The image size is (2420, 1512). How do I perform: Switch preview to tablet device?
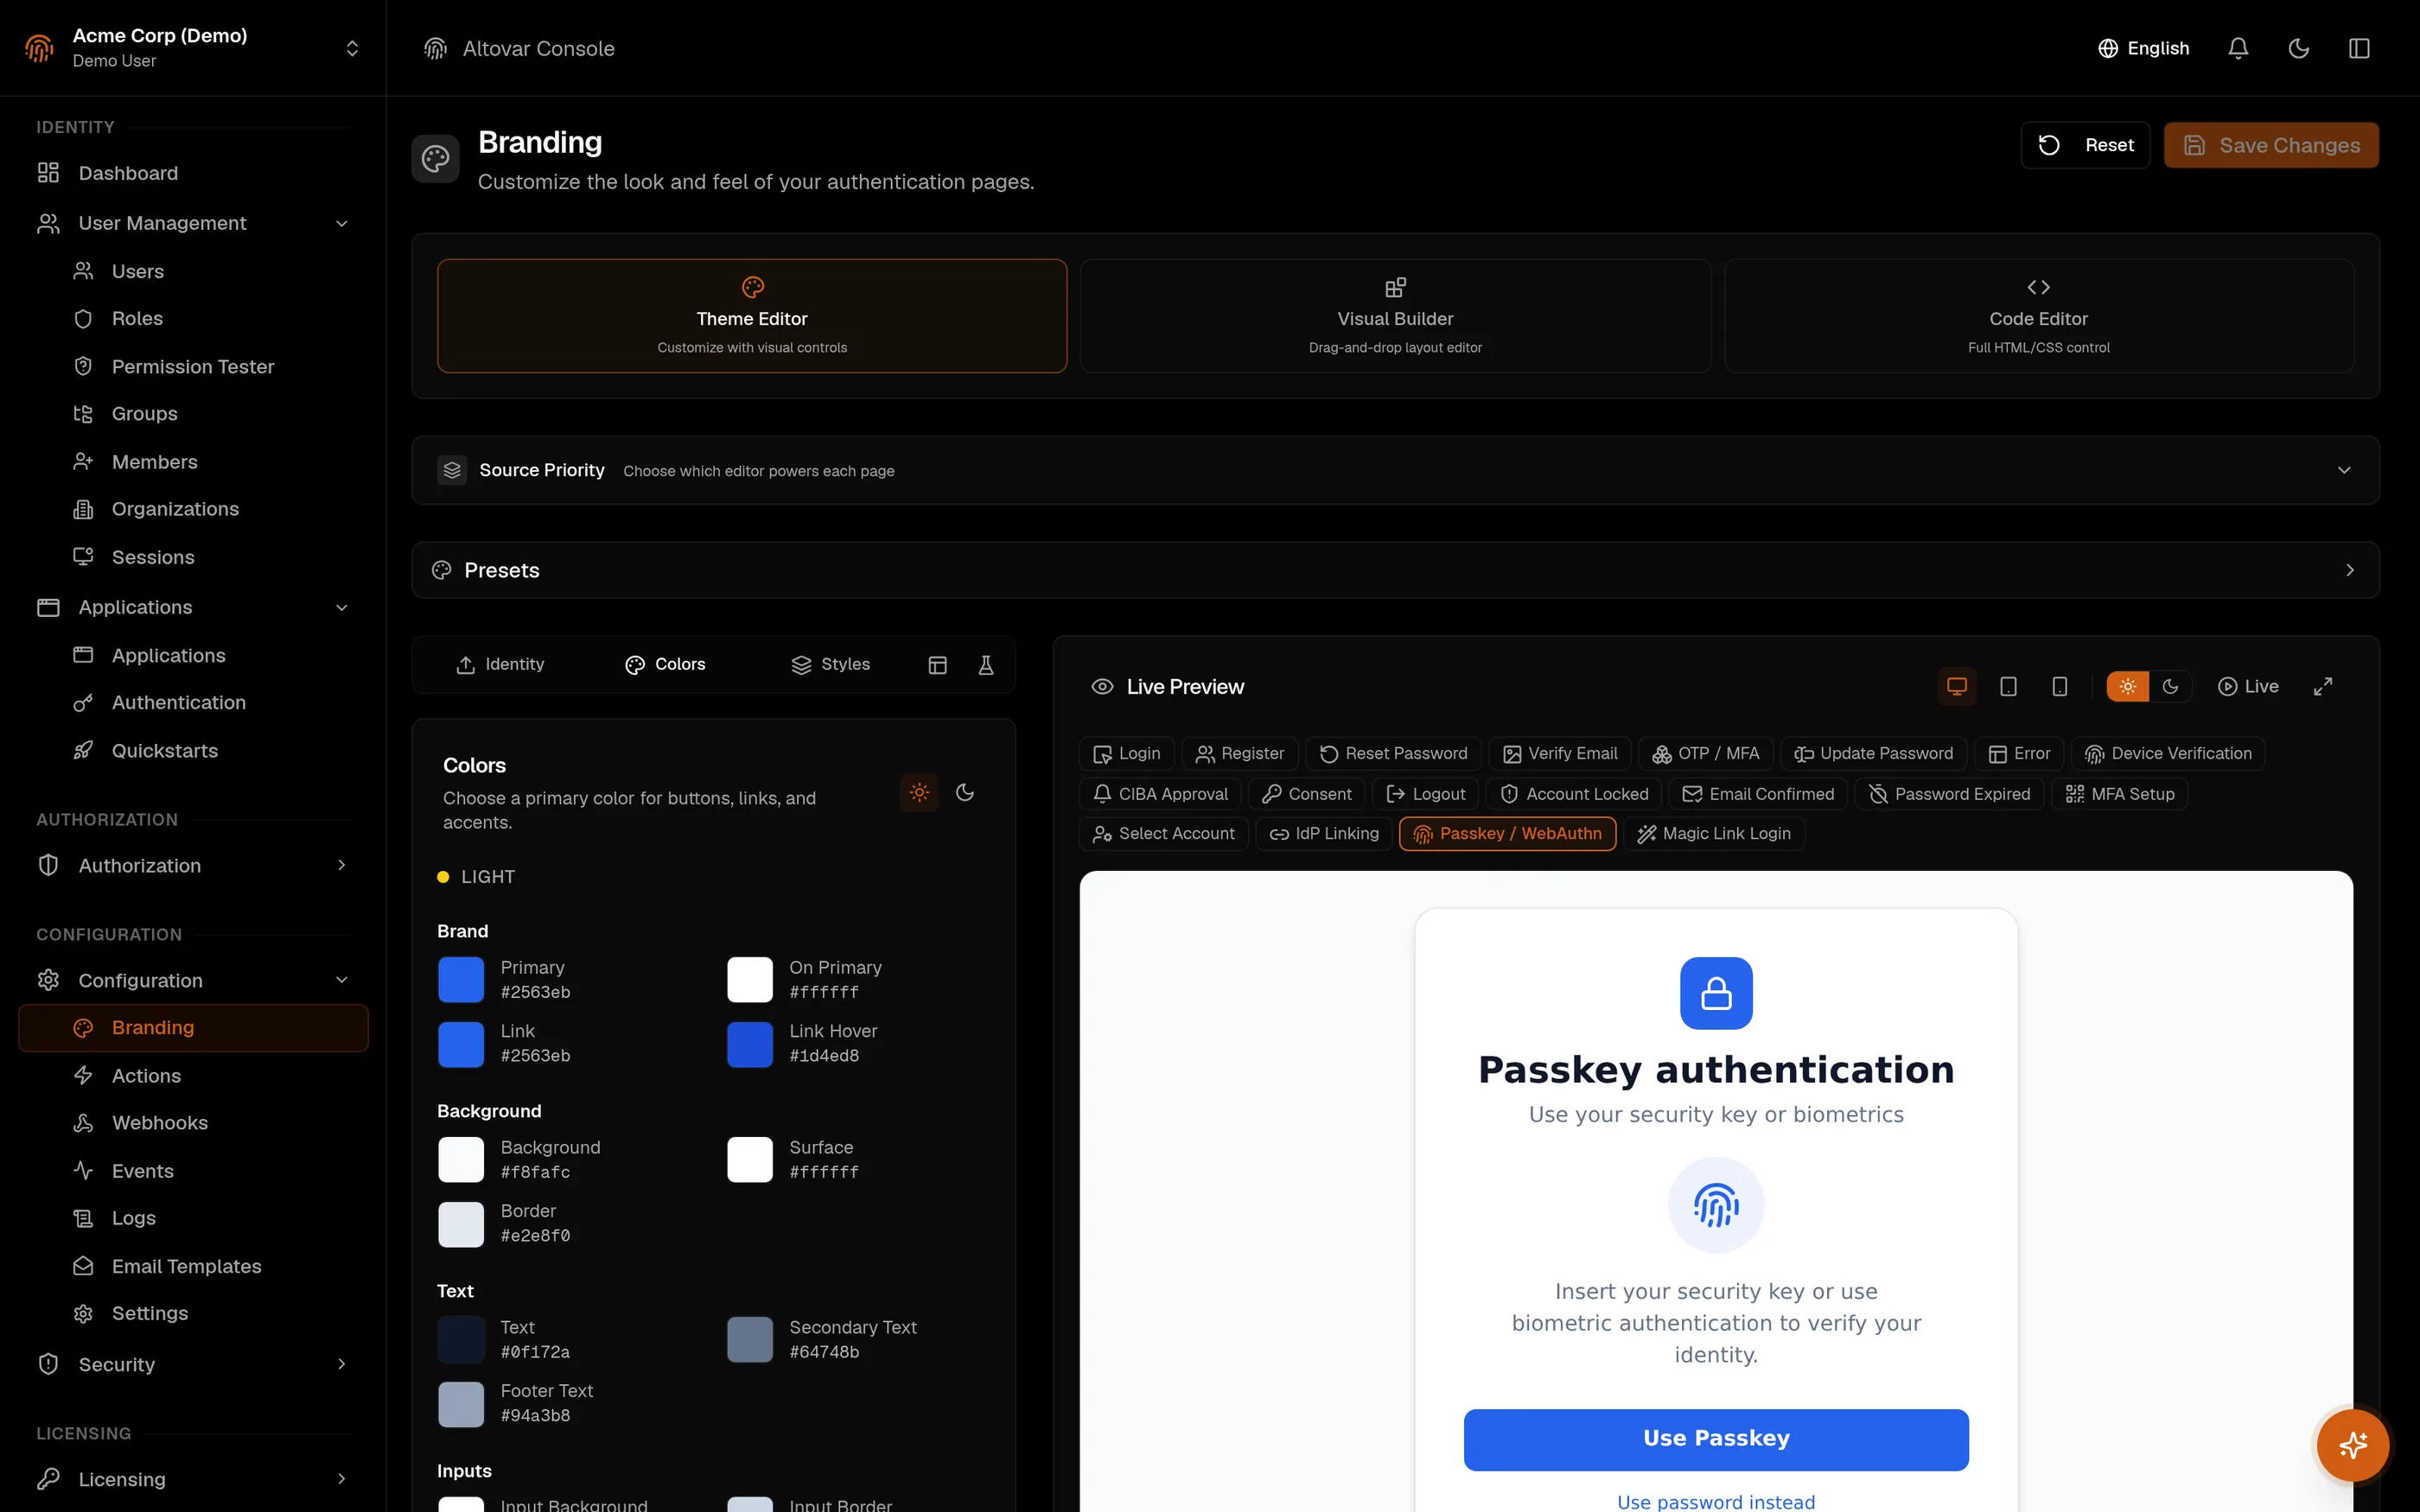point(2008,686)
